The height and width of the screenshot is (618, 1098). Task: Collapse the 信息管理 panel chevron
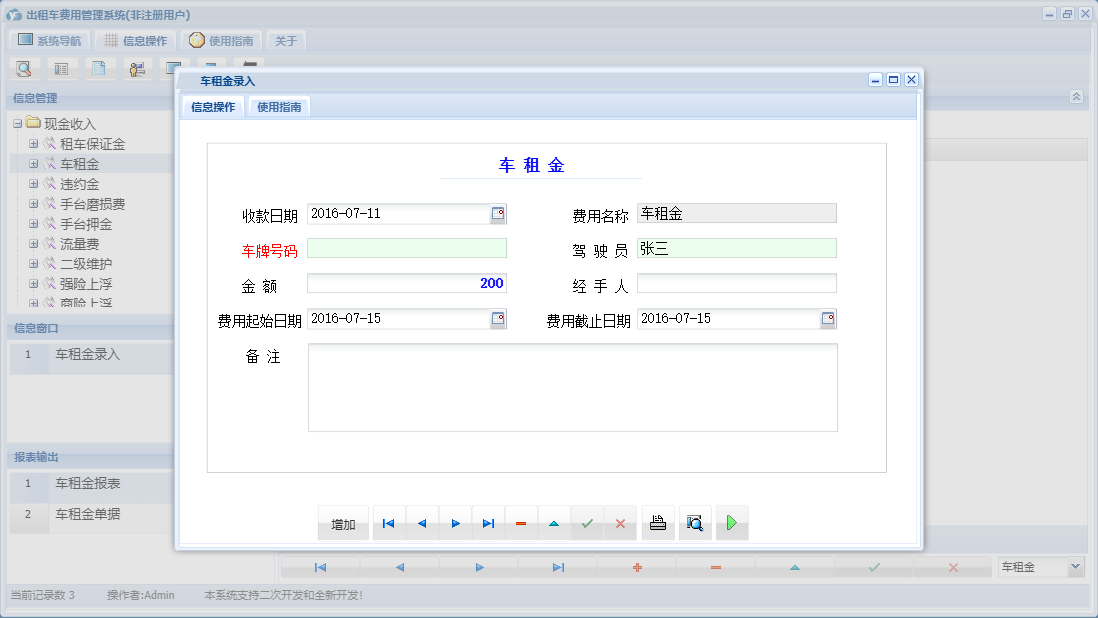(1076, 97)
